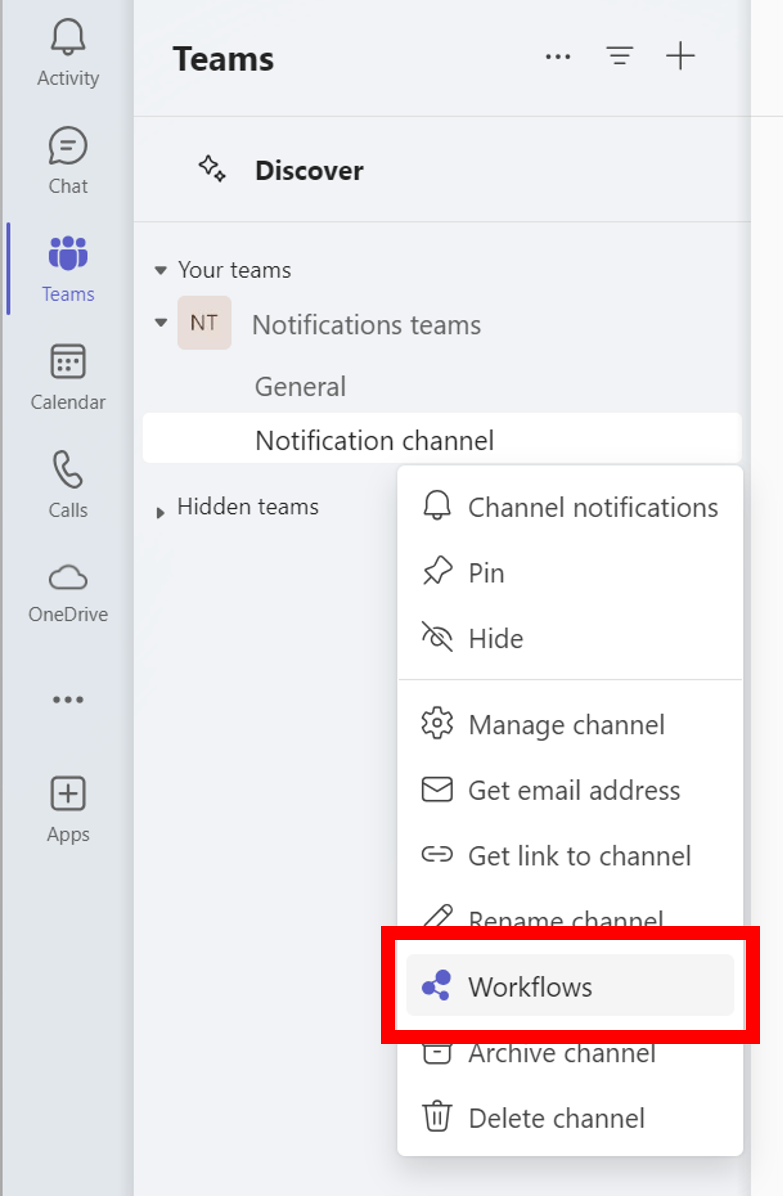Viewport: 783px width, 1196px height.
Task: Click the gear icon beside Manage channel
Action: (x=437, y=723)
